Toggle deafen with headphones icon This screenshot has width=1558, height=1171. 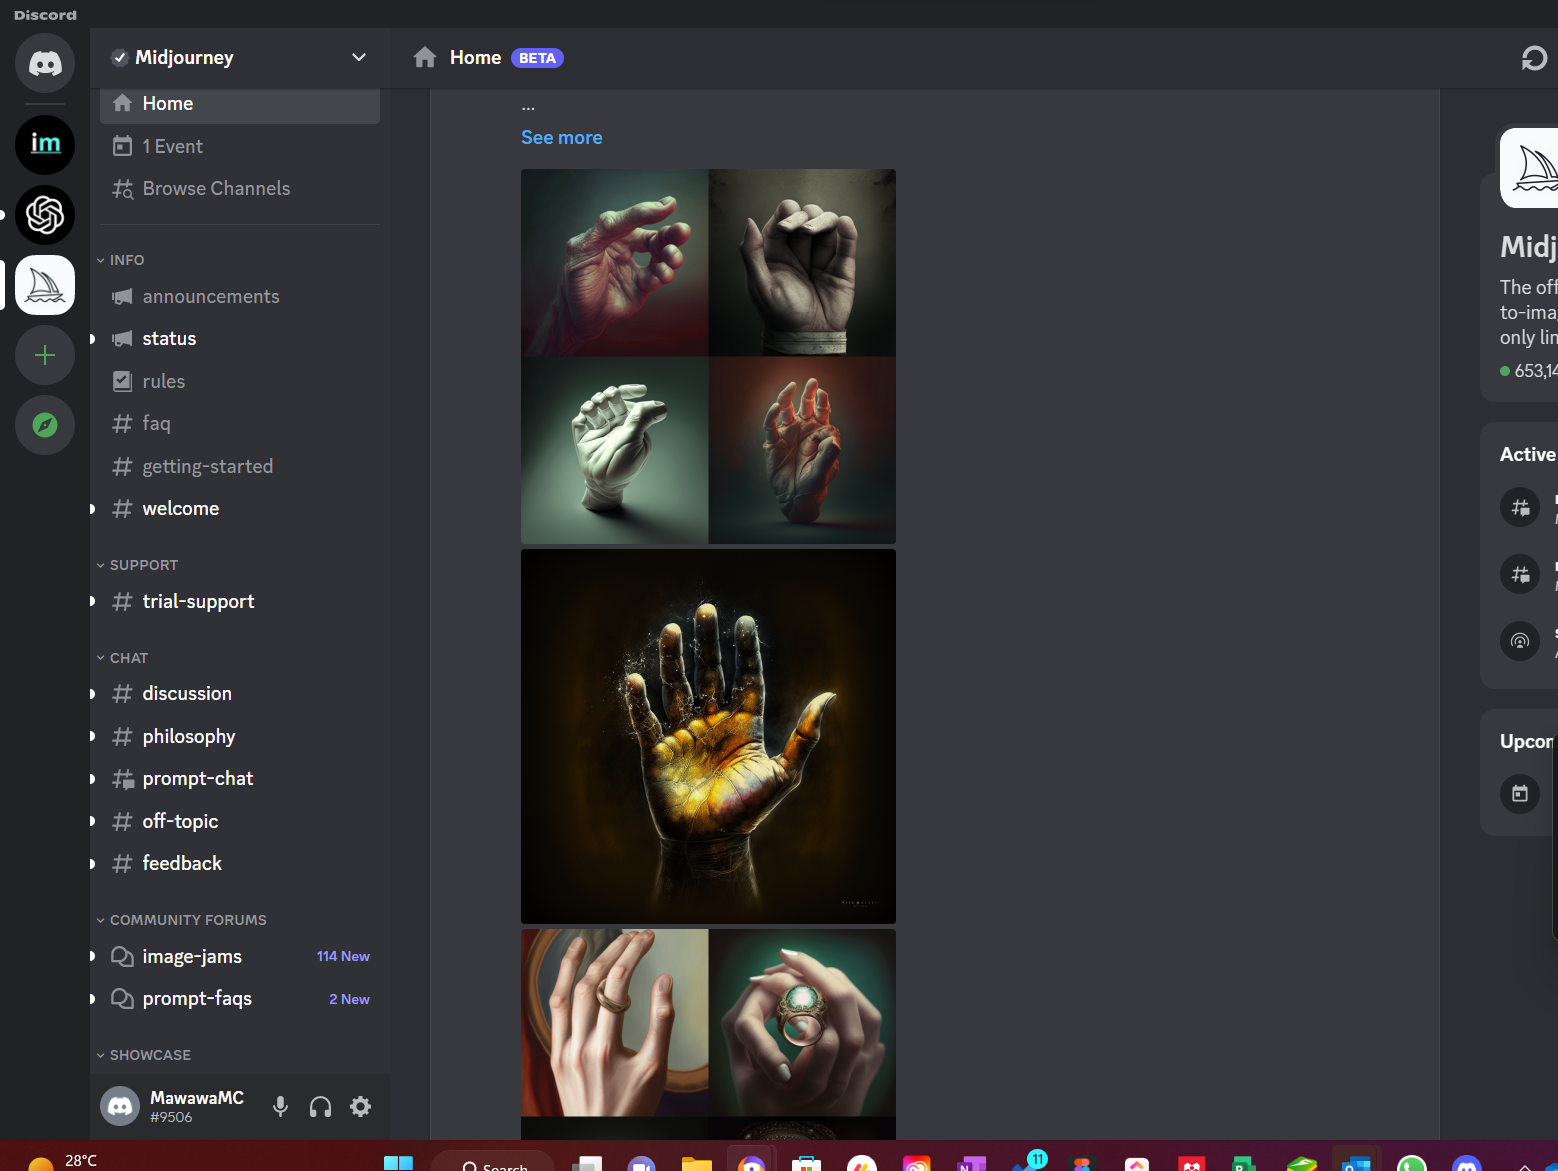pyautogui.click(x=320, y=1106)
